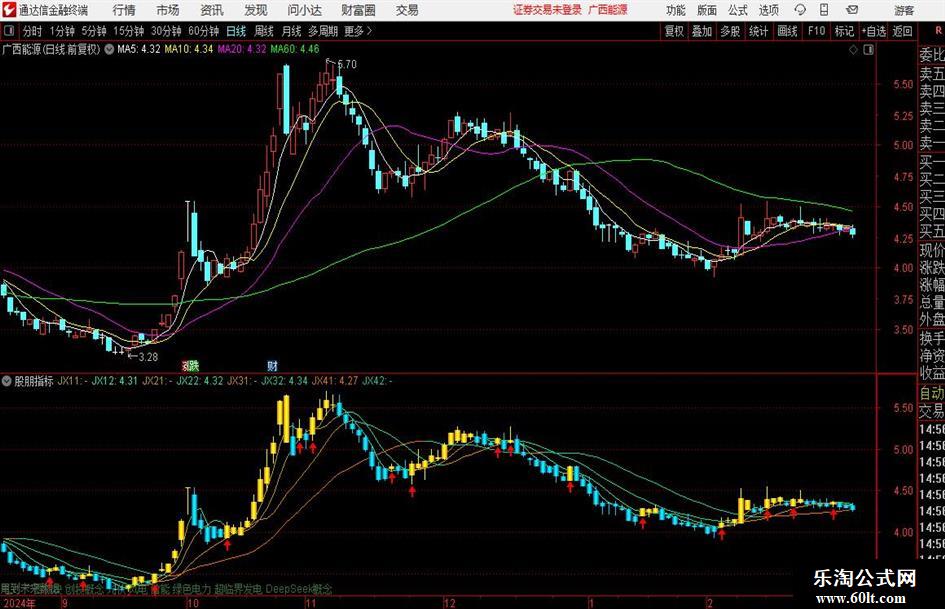Screen dimensions: 945x609
Task: Open the 市场 menu
Action: coord(168,10)
